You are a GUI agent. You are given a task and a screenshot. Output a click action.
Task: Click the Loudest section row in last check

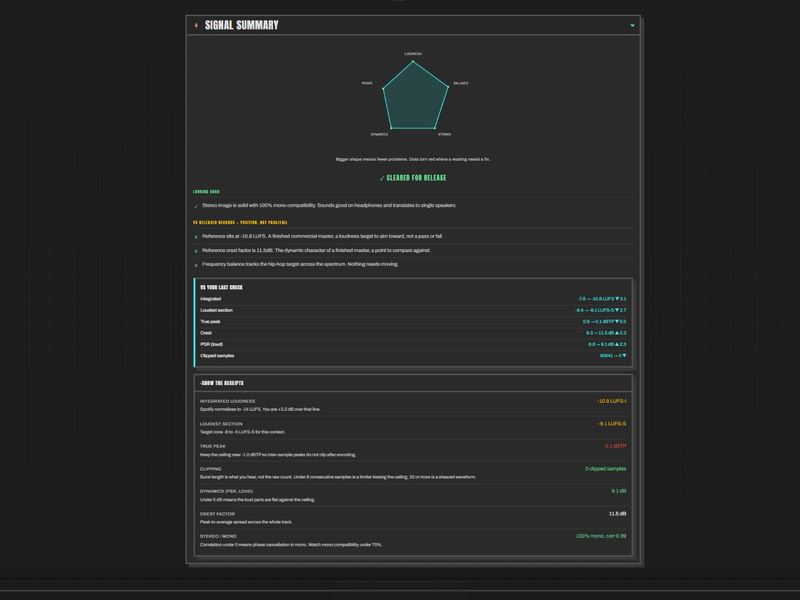pyautogui.click(x=413, y=310)
